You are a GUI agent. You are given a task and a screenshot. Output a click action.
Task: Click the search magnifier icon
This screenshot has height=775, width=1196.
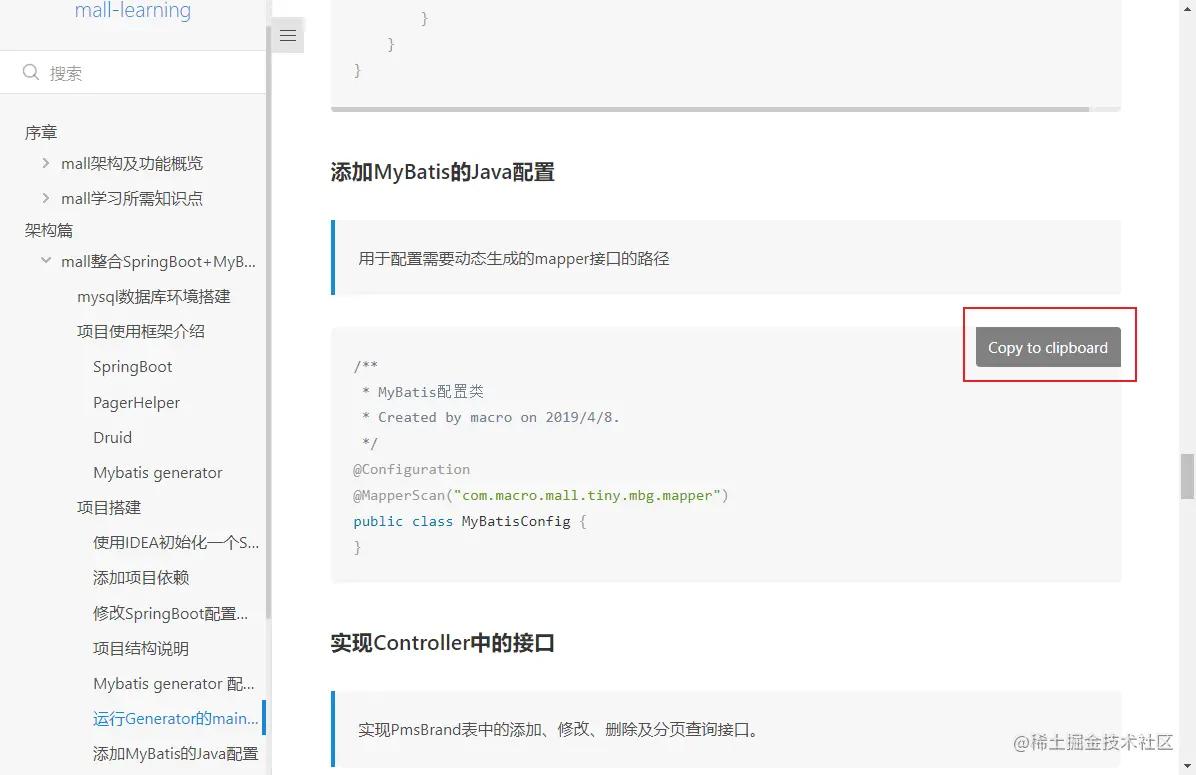[x=30, y=71]
